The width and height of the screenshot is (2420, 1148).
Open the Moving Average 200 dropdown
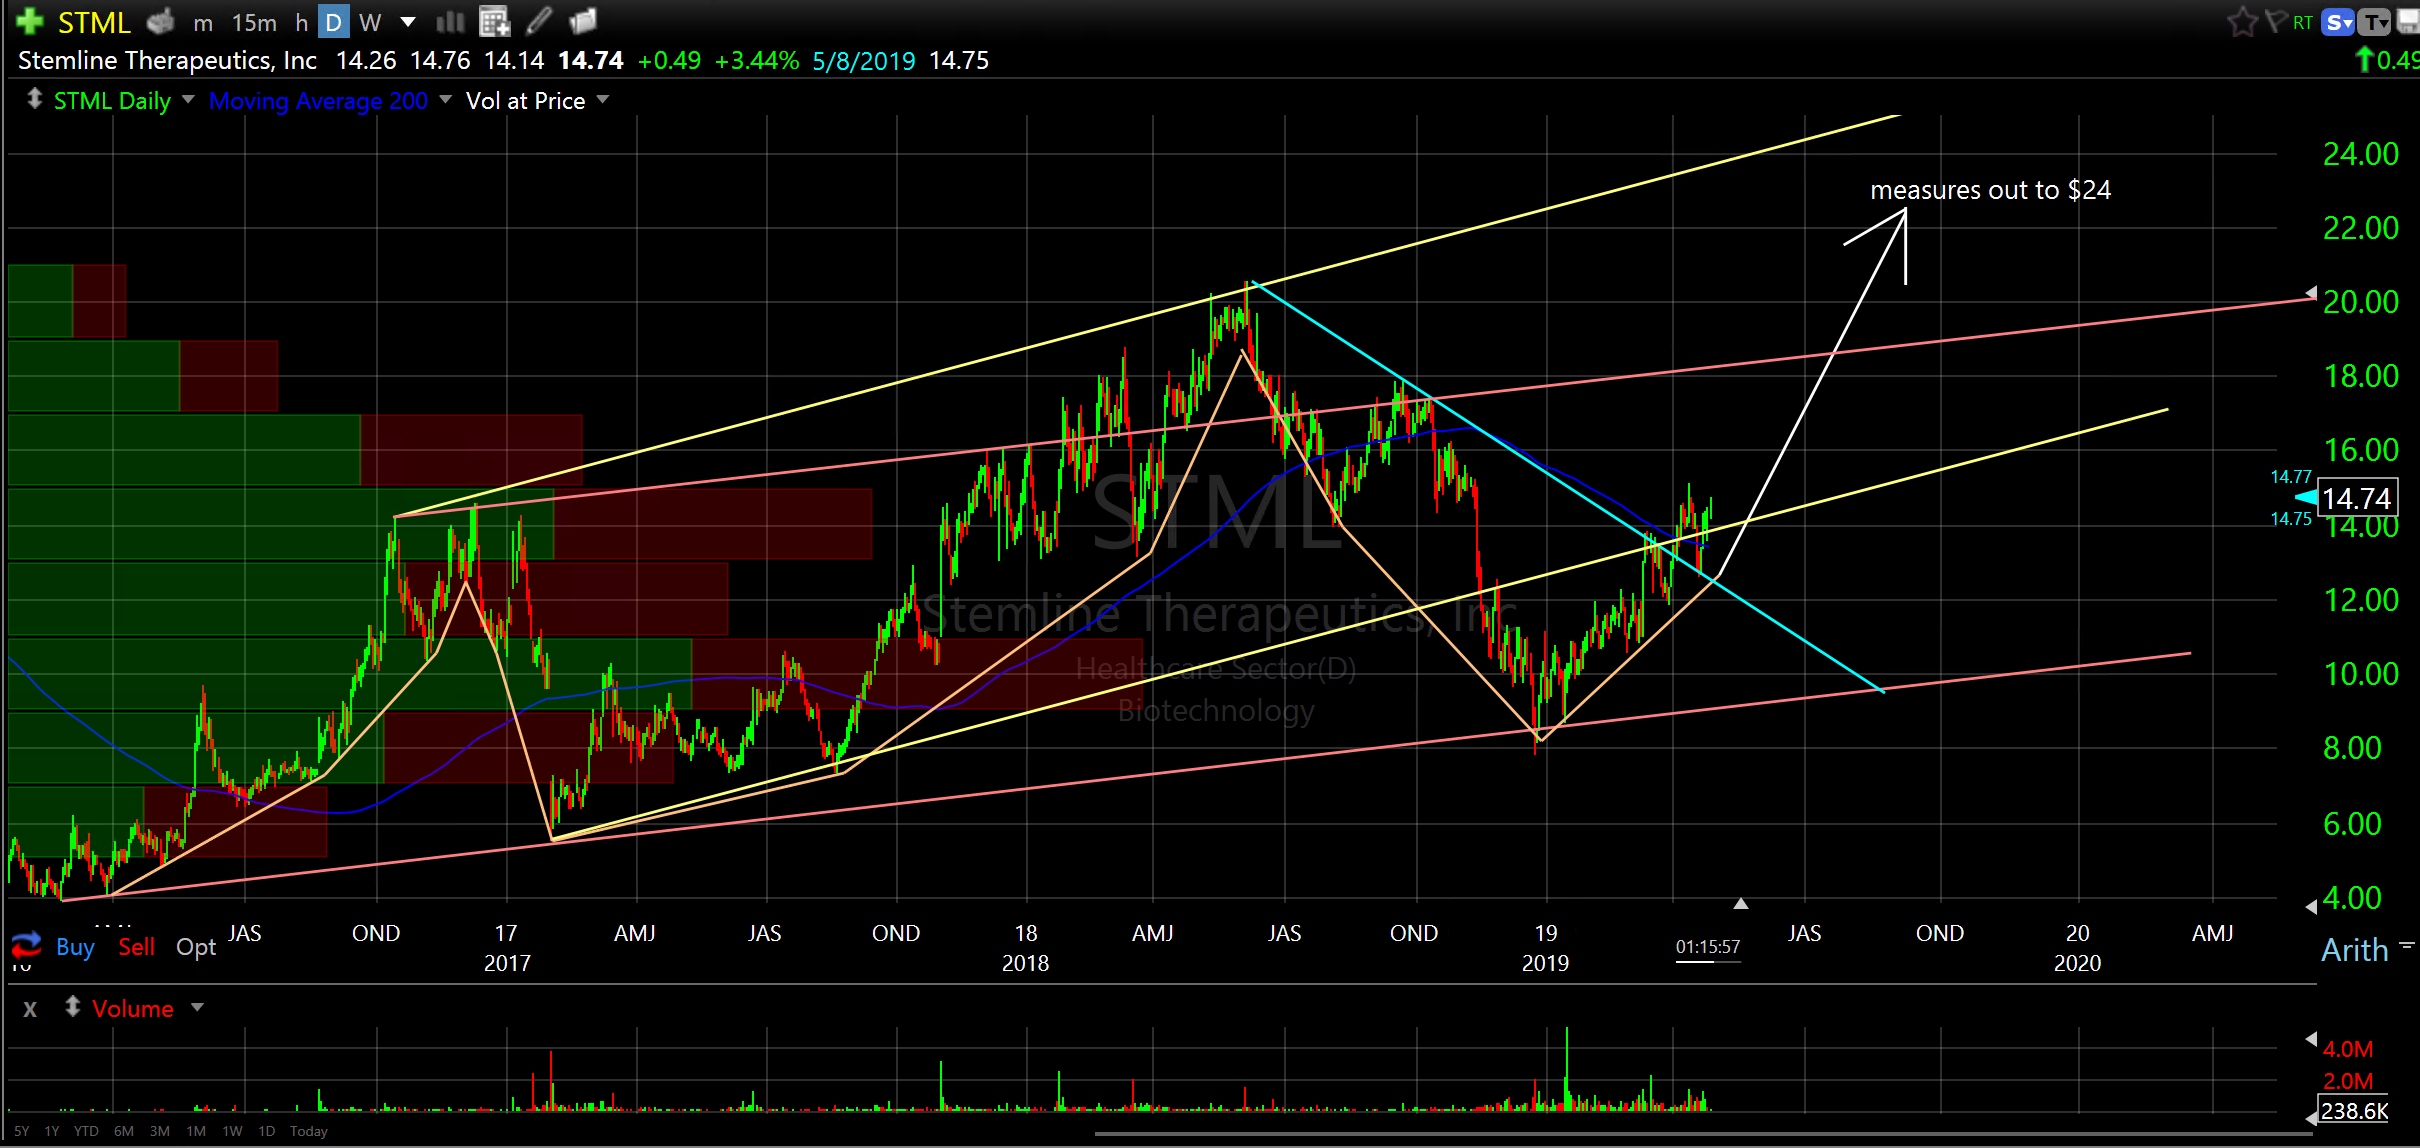pos(446,100)
